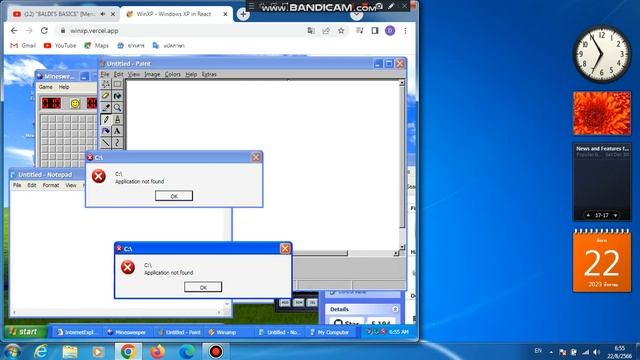Open Windows Media Player from taskbar

[98, 351]
